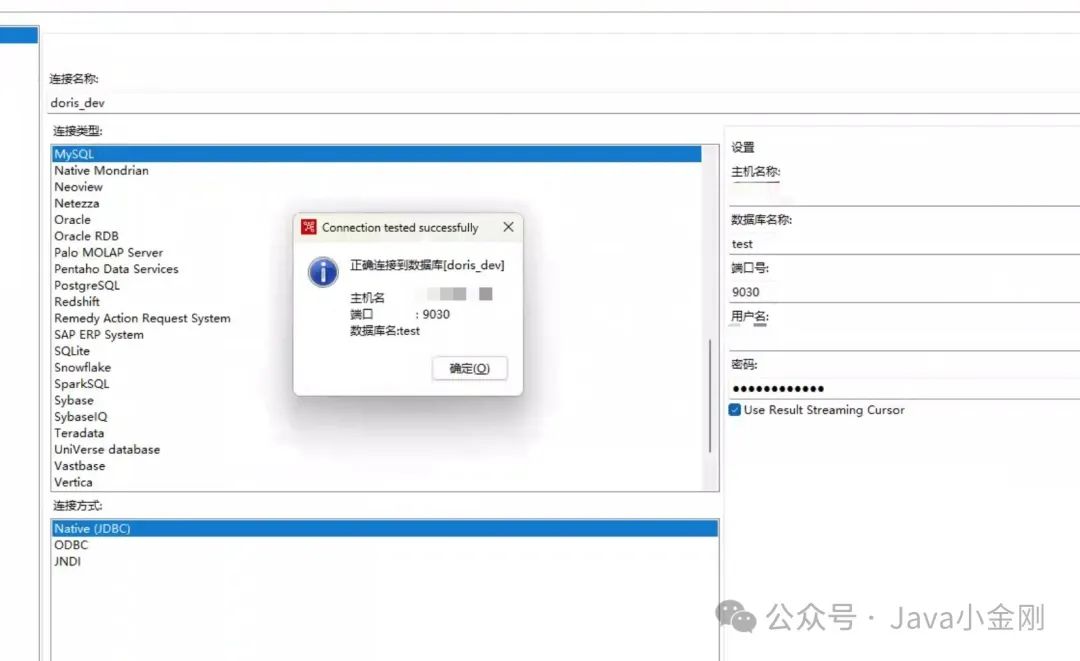Image resolution: width=1080 pixels, height=661 pixels.
Task: Click the connection type list scrollbar
Action: pyautogui.click(x=710, y=396)
